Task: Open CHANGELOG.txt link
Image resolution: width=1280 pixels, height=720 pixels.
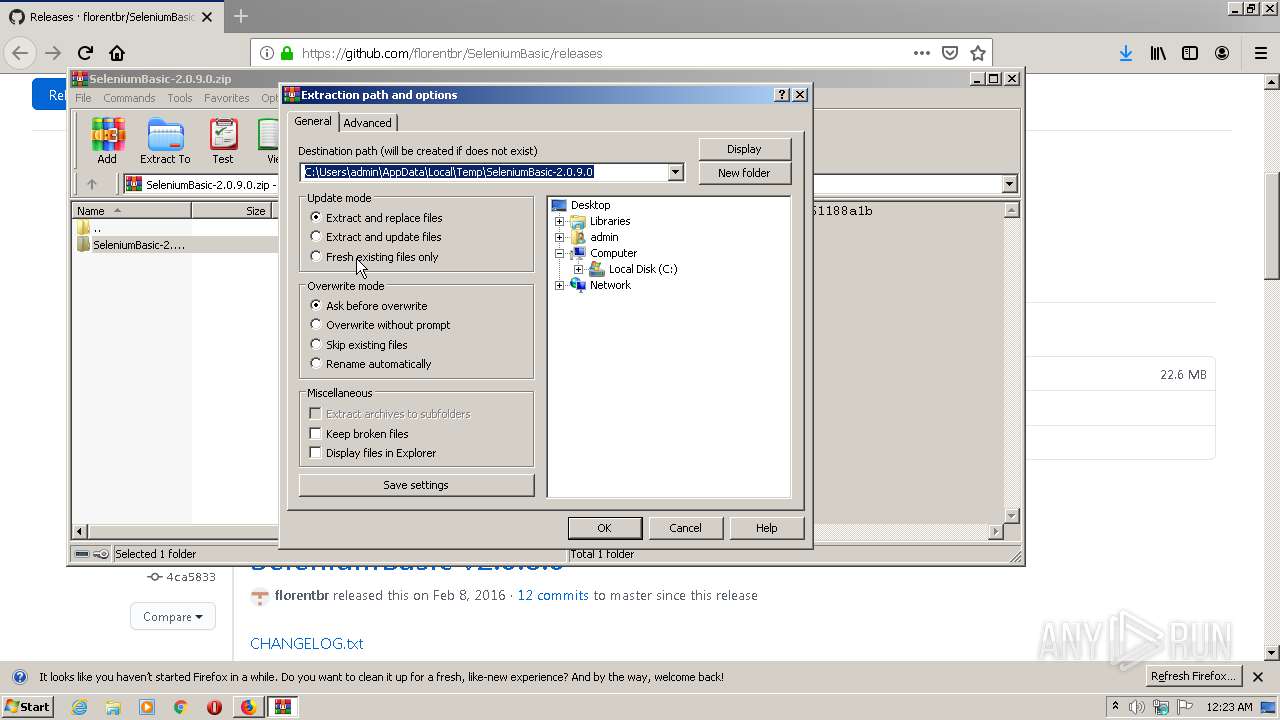Action: click(x=306, y=643)
